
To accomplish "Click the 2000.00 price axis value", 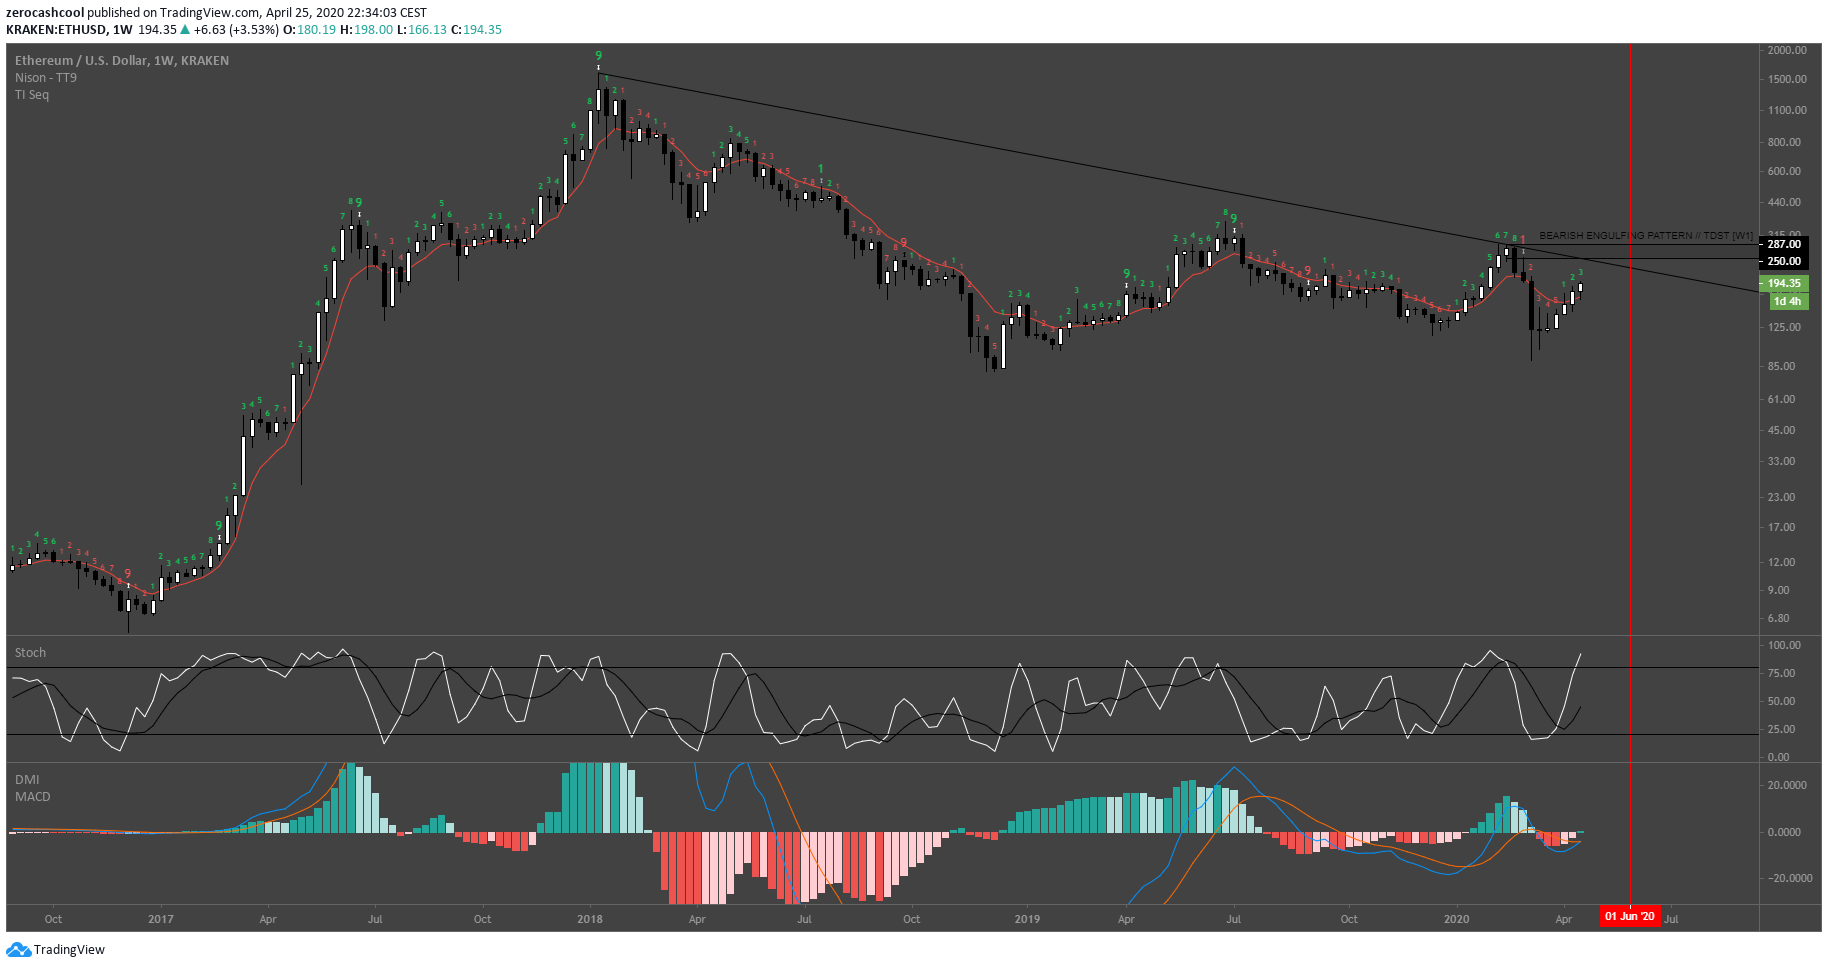I will [1787, 50].
